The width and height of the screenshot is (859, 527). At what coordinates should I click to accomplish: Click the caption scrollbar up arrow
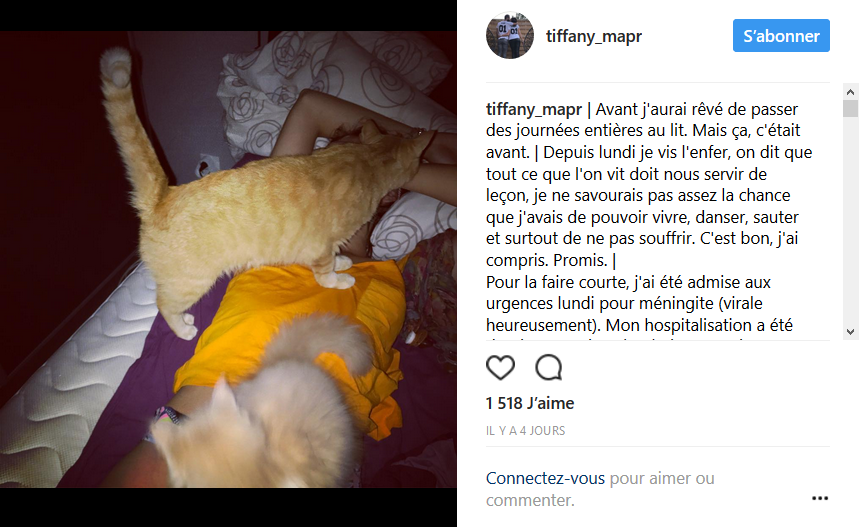(850, 92)
